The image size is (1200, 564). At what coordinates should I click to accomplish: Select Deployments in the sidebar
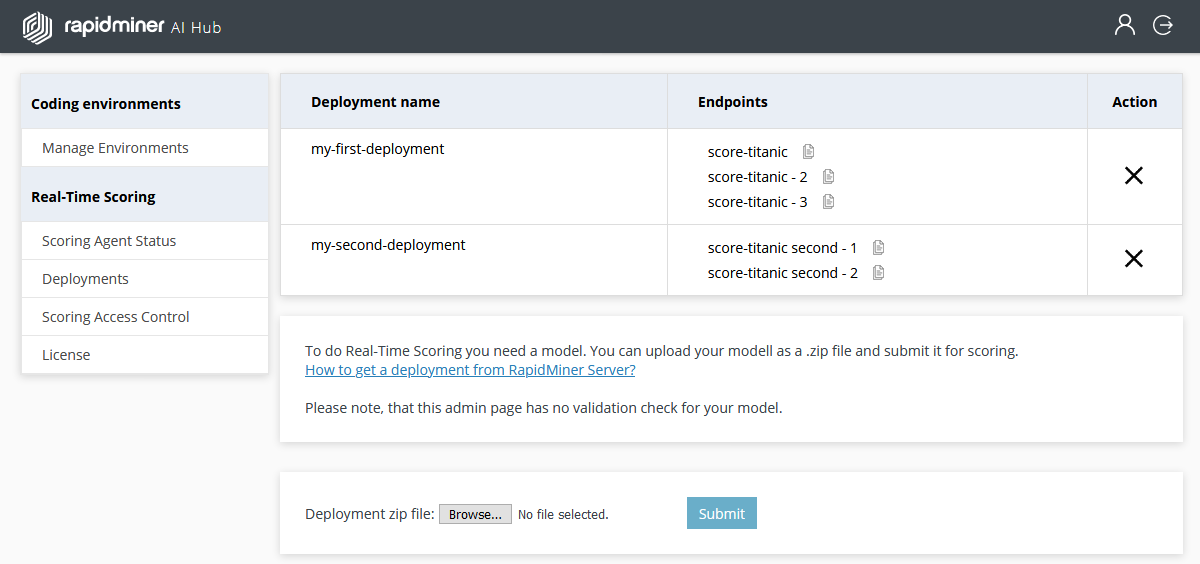tap(85, 279)
